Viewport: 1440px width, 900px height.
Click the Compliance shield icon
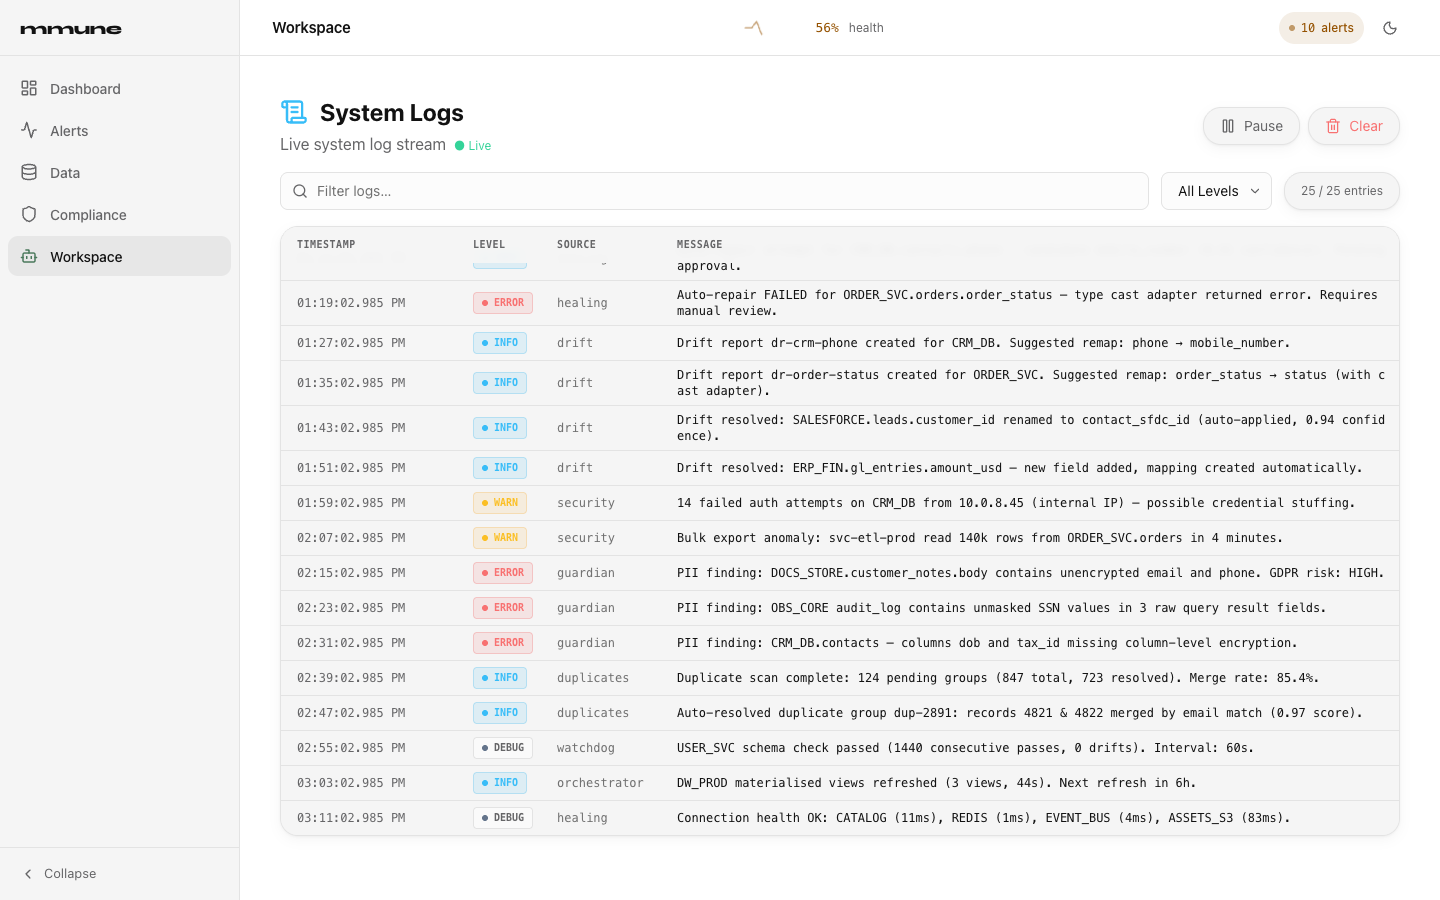[x=29, y=215]
